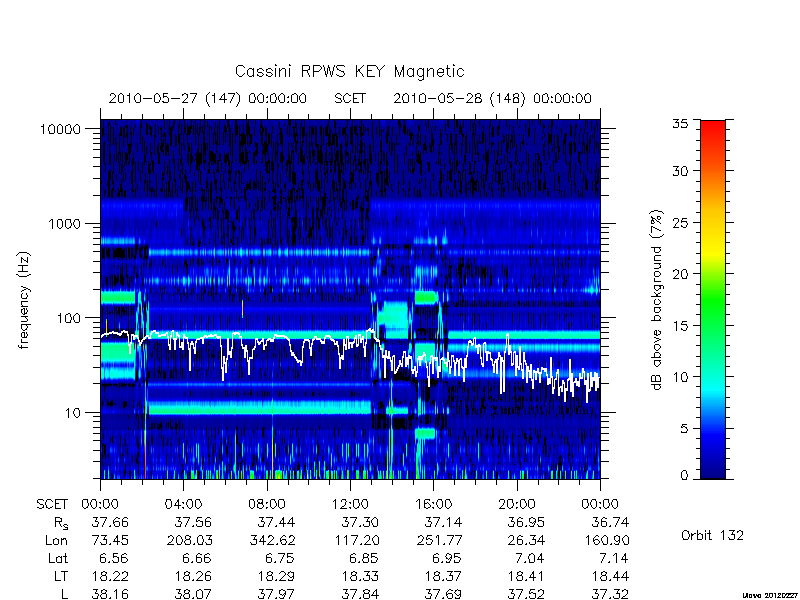Click the L value 38.07
The height and width of the screenshot is (600, 800).
(193, 594)
